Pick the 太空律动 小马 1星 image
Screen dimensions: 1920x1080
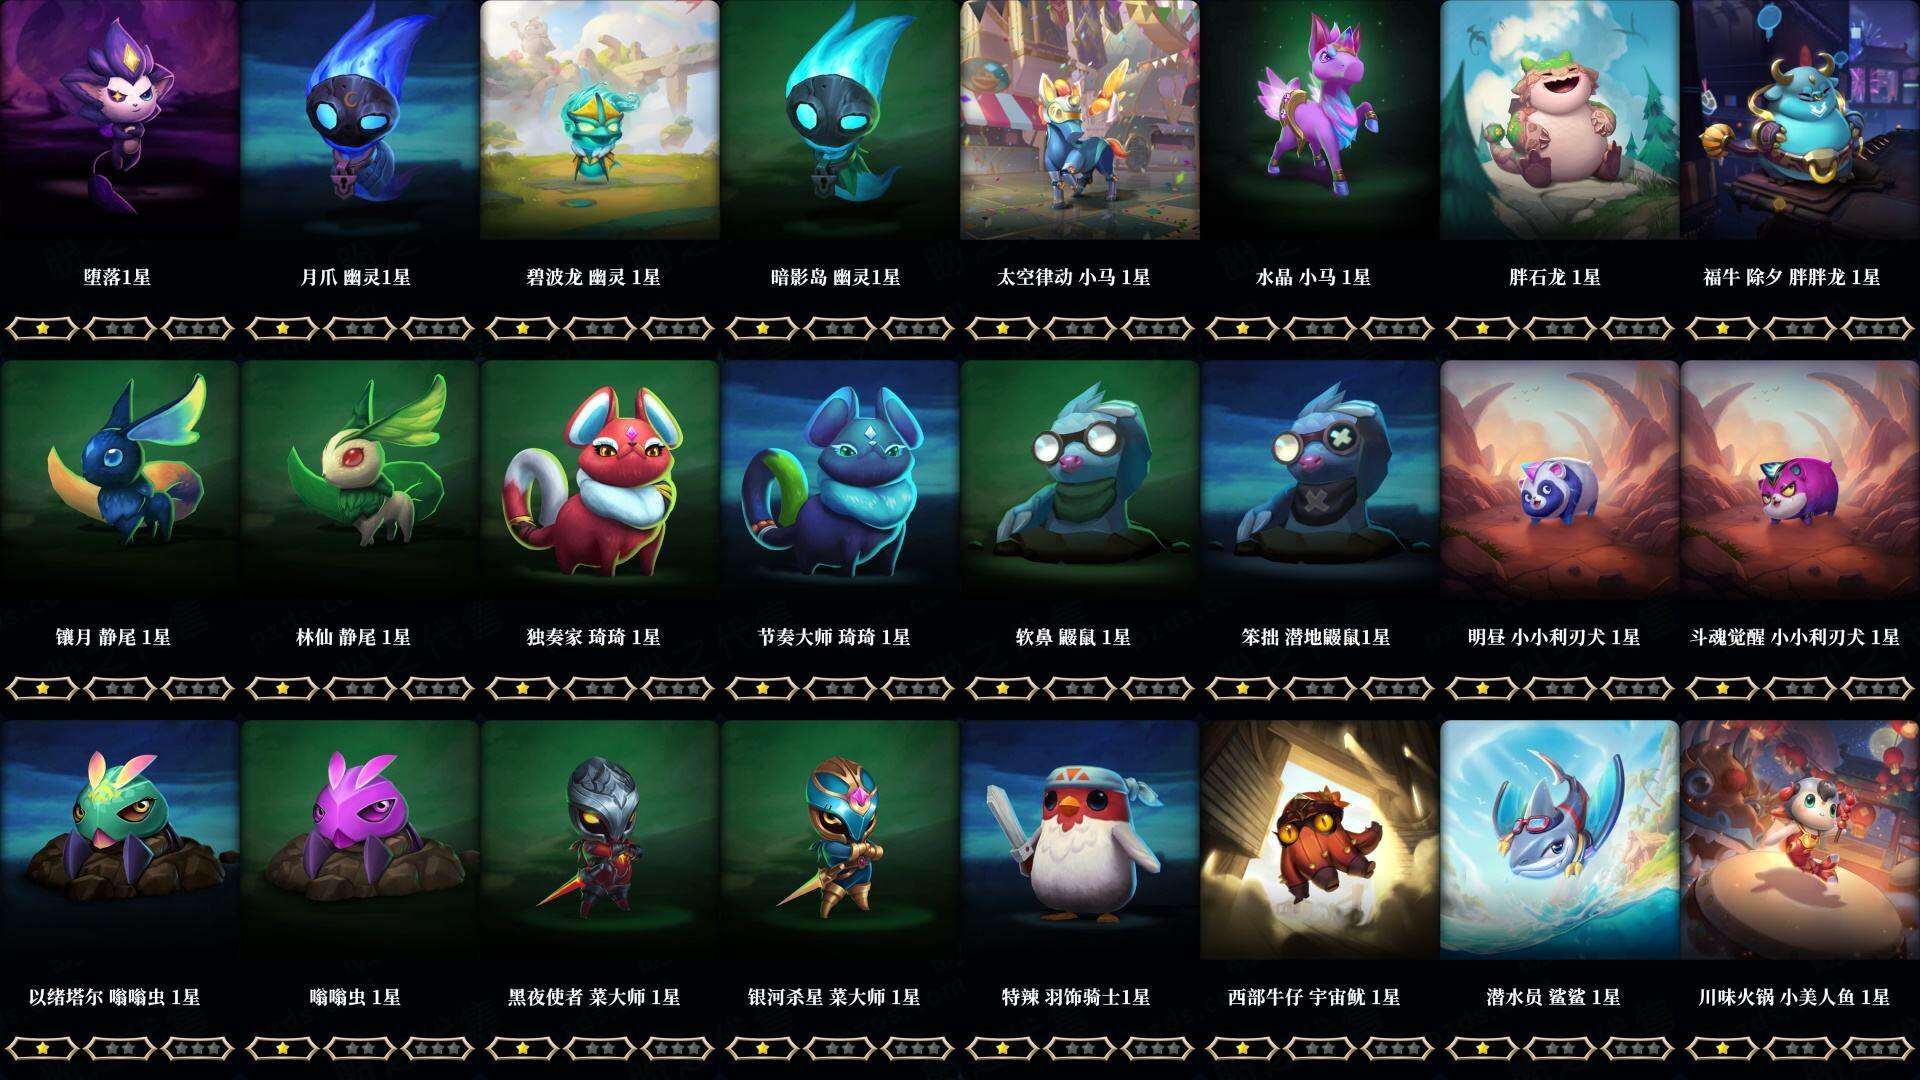tap(1079, 120)
